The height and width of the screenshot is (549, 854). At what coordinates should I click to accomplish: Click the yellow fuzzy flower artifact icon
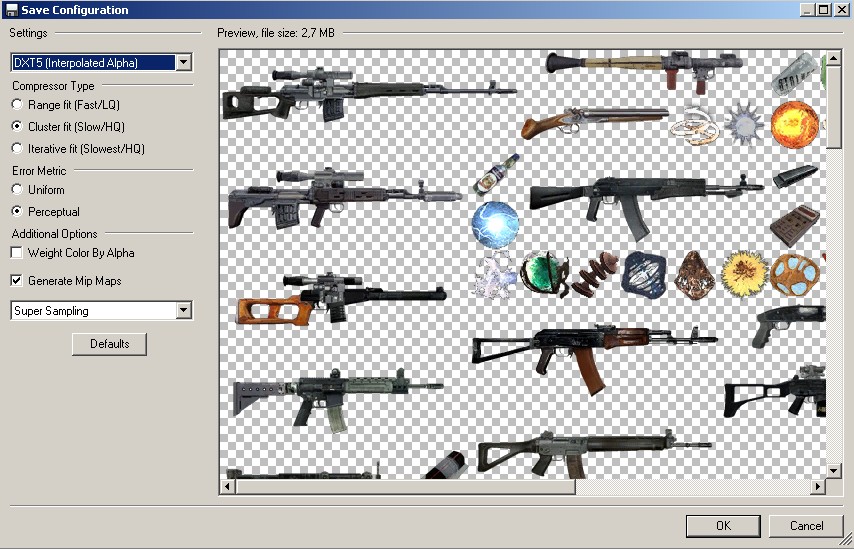(x=745, y=274)
